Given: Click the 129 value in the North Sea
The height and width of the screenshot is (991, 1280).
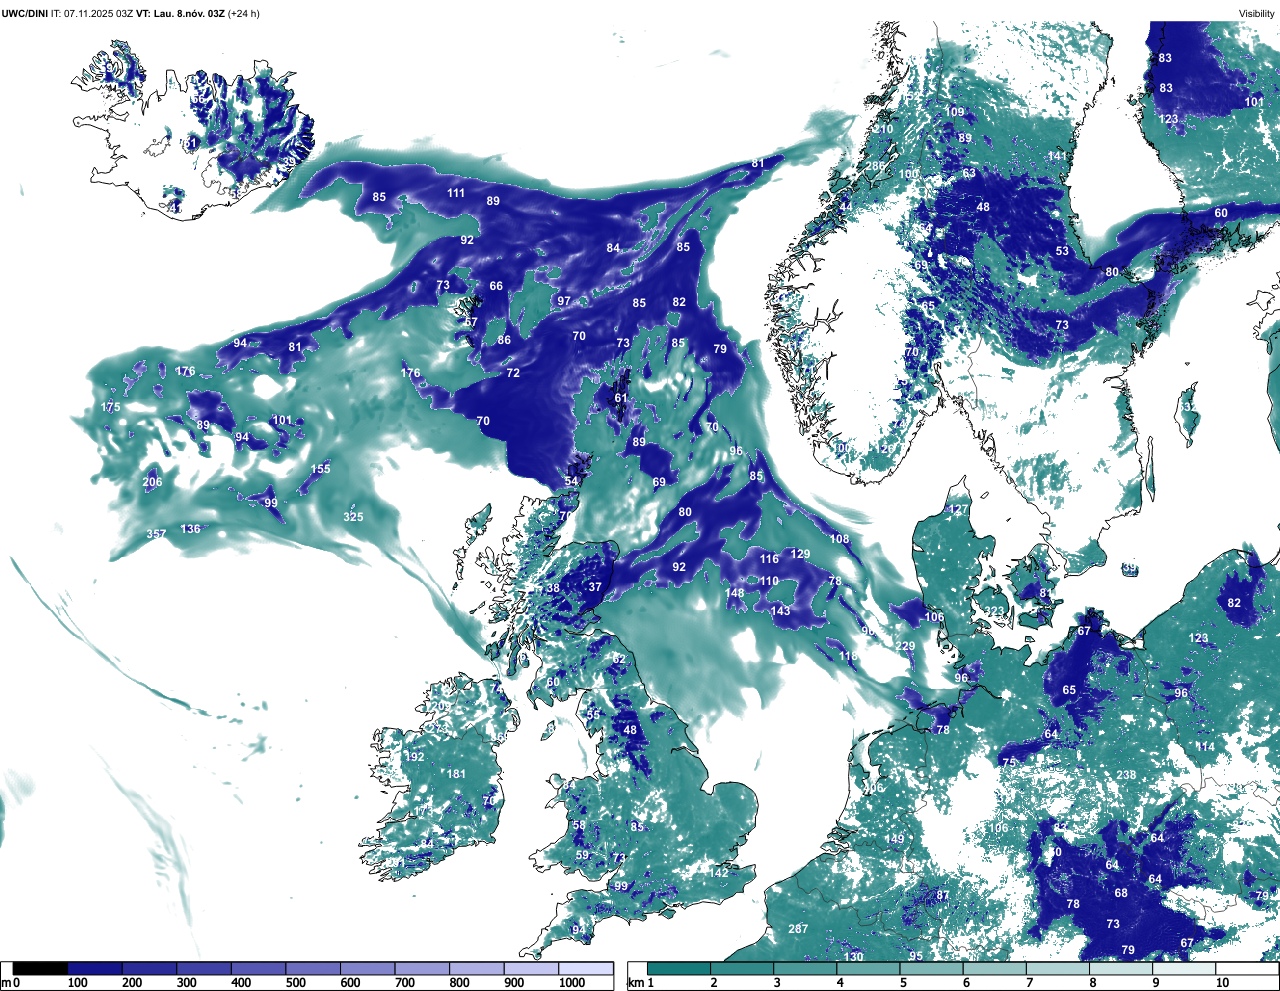Looking at the screenshot, I should 800,554.
